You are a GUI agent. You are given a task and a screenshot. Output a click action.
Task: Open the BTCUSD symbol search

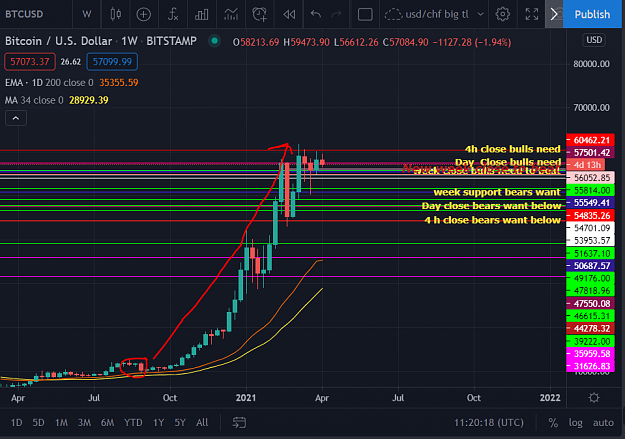click(x=24, y=14)
